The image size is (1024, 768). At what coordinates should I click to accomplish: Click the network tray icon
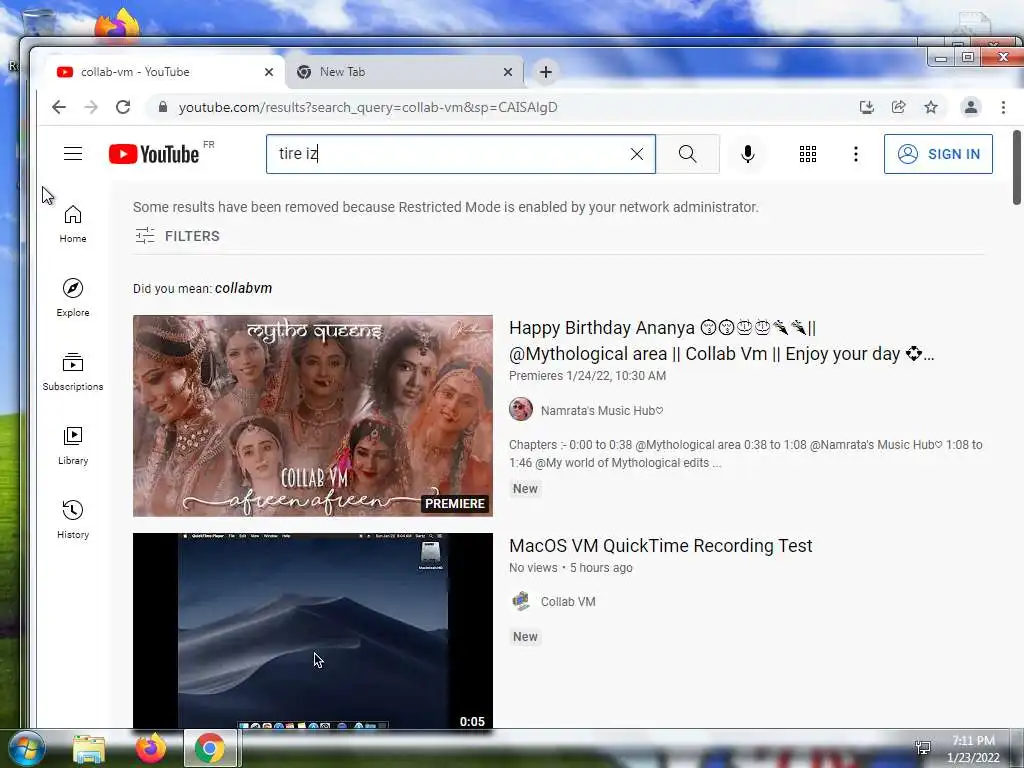pyautogui.click(x=923, y=748)
